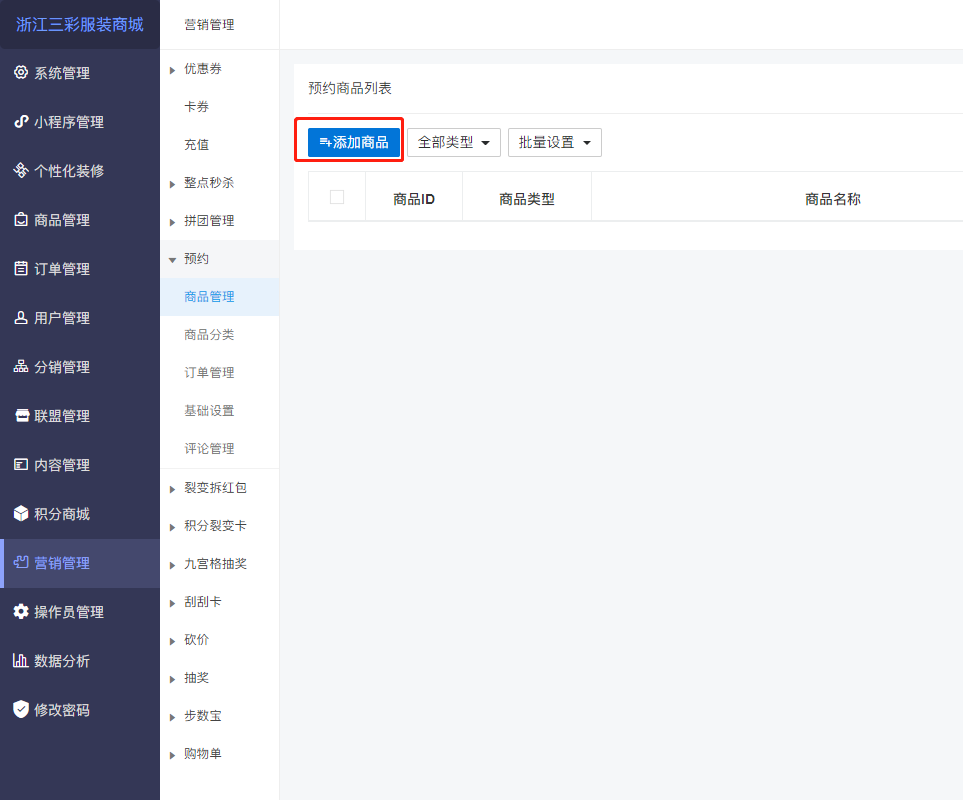Click the 用户管理 person icon
Image resolution: width=963 pixels, height=800 pixels.
coord(21,317)
